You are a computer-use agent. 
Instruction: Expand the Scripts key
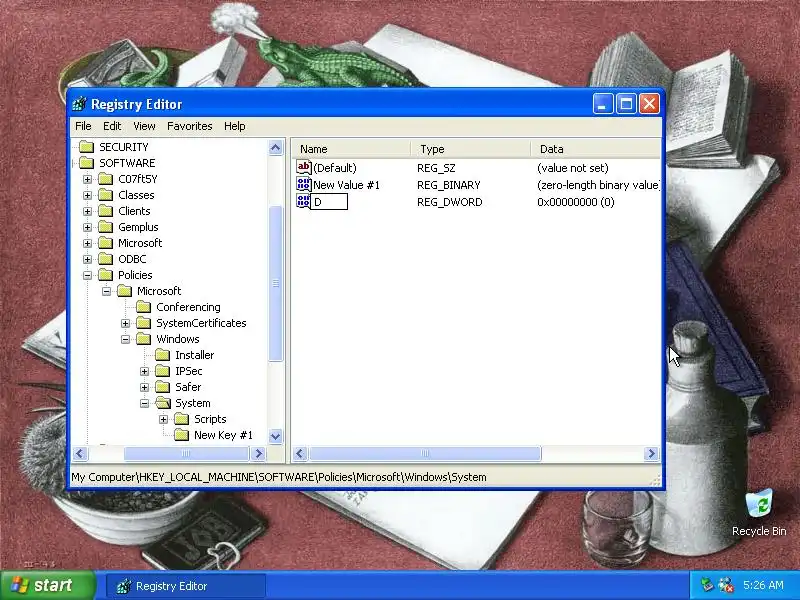pyautogui.click(x=163, y=419)
